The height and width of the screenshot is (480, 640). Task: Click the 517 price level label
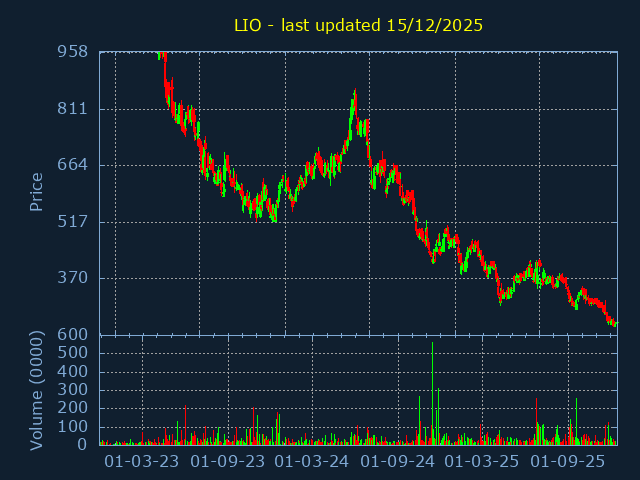click(72, 221)
